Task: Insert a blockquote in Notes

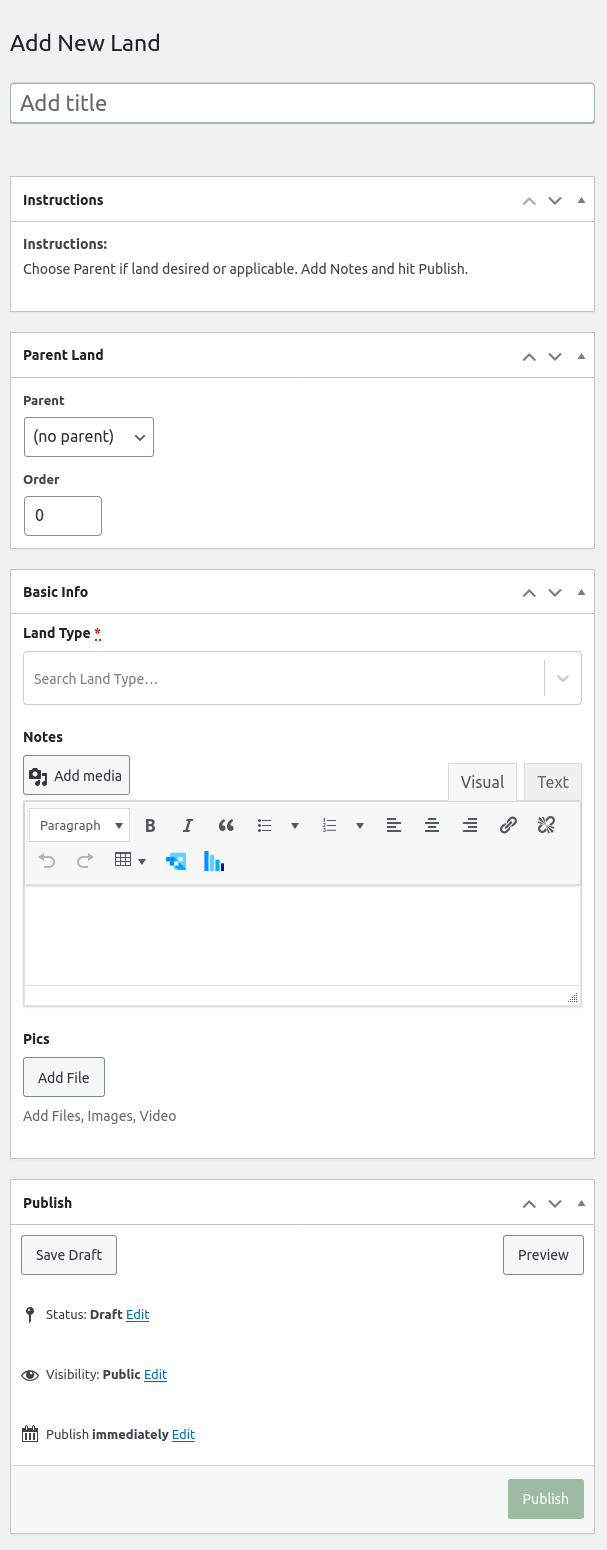Action: pyautogui.click(x=226, y=825)
